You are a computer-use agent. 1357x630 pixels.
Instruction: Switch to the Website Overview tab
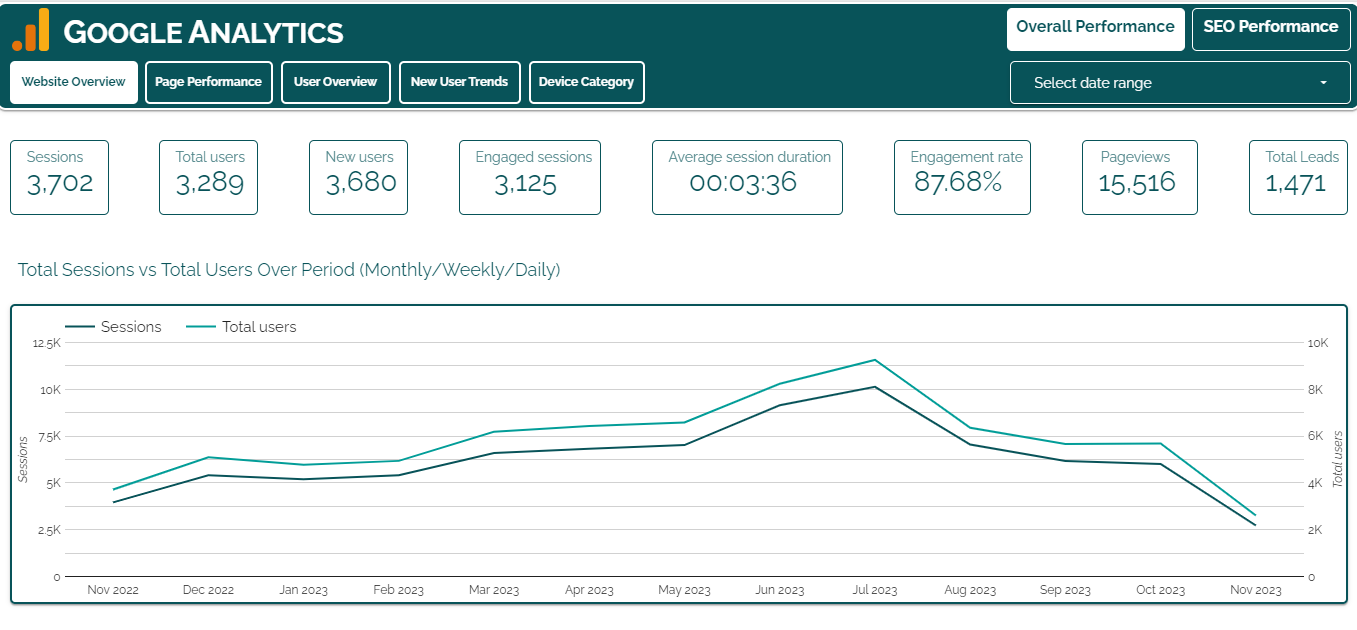click(x=74, y=82)
